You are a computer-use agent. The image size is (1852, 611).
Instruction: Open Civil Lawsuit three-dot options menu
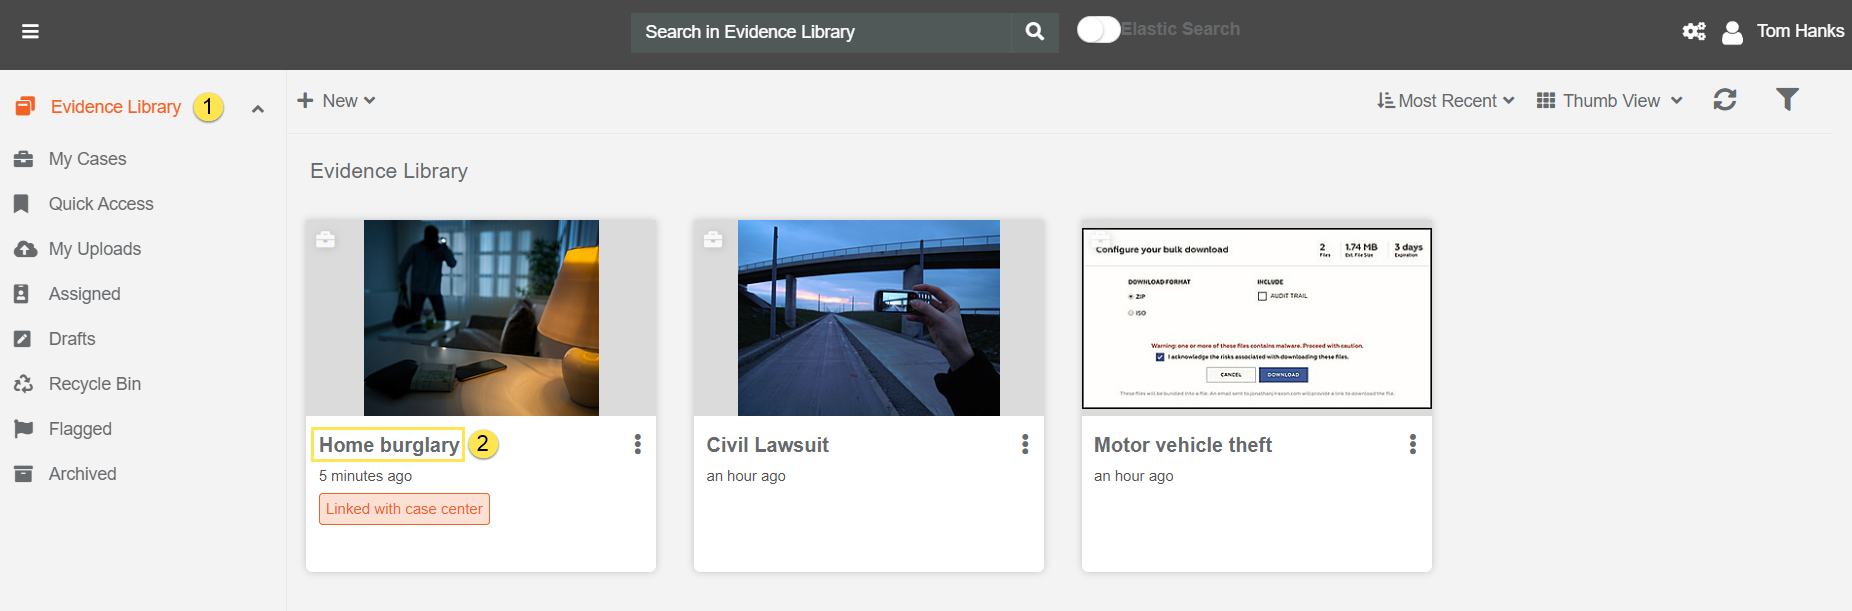point(1024,445)
